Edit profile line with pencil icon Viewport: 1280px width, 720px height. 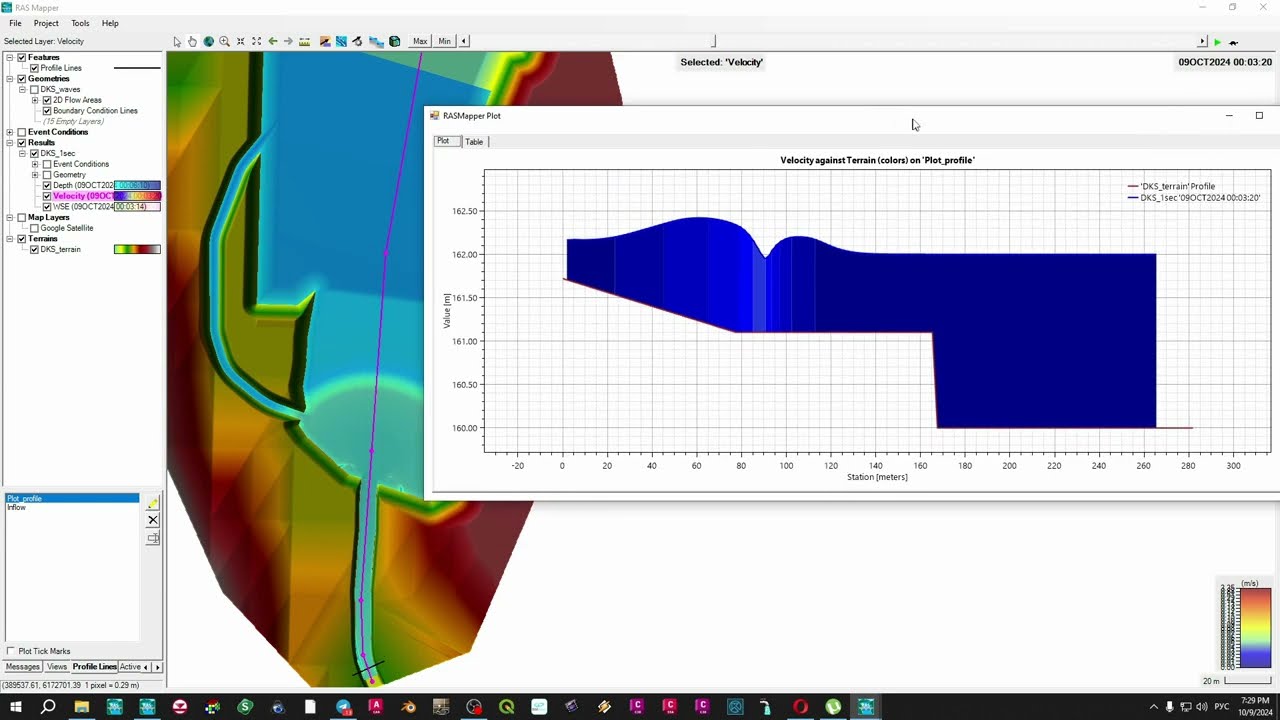click(153, 502)
